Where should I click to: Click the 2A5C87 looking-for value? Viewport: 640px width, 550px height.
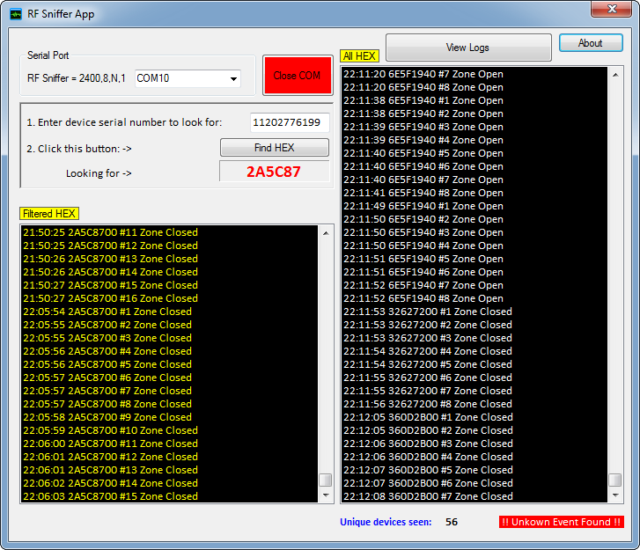click(x=274, y=172)
